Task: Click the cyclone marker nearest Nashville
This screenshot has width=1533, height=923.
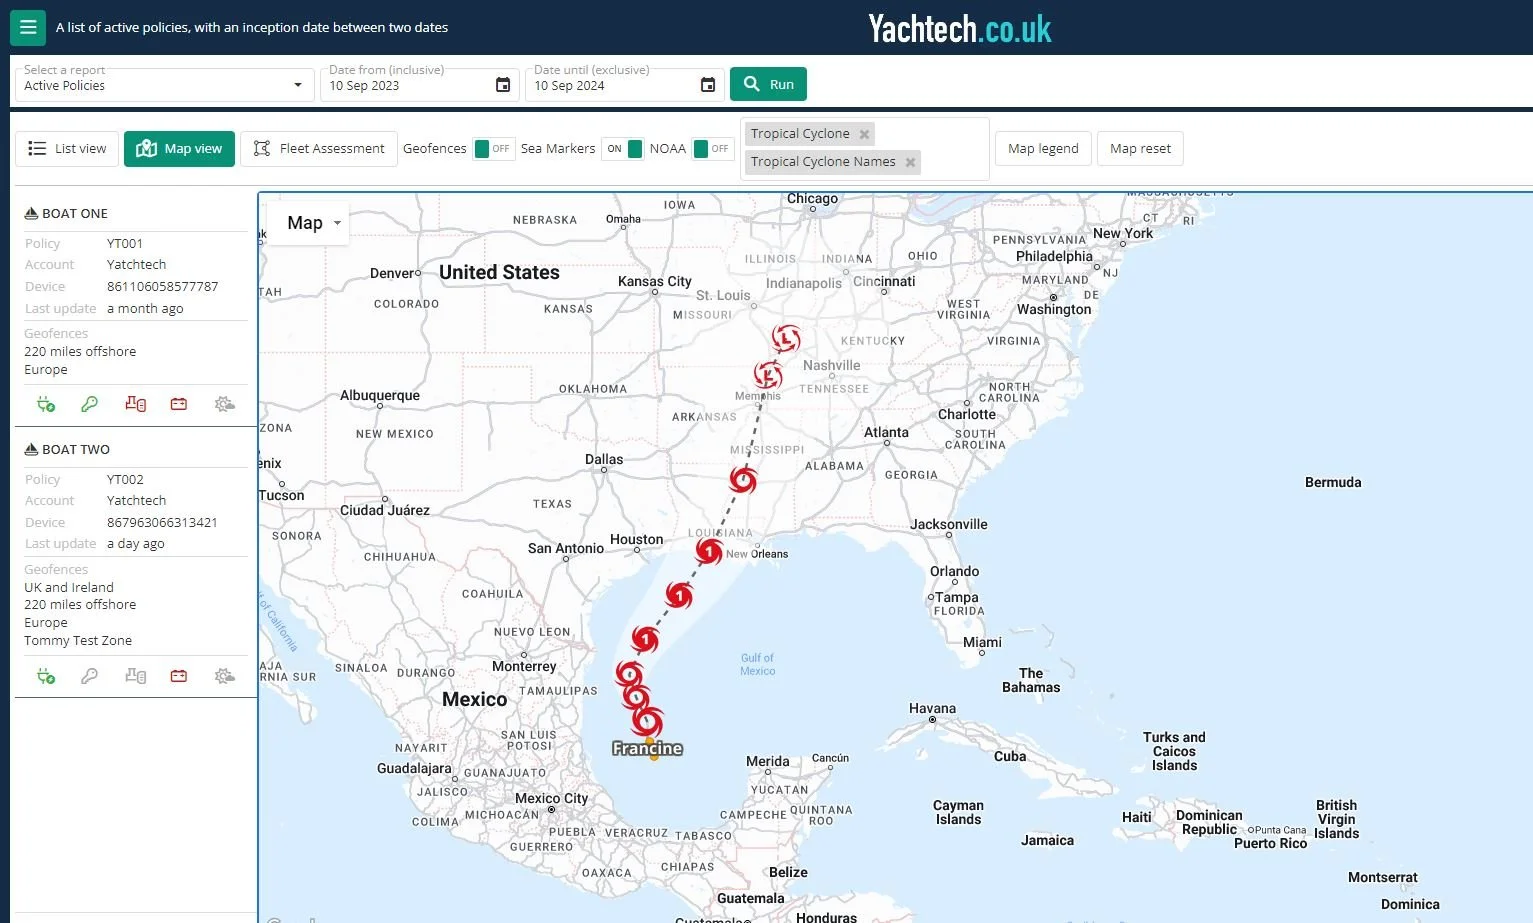Action: pos(768,376)
